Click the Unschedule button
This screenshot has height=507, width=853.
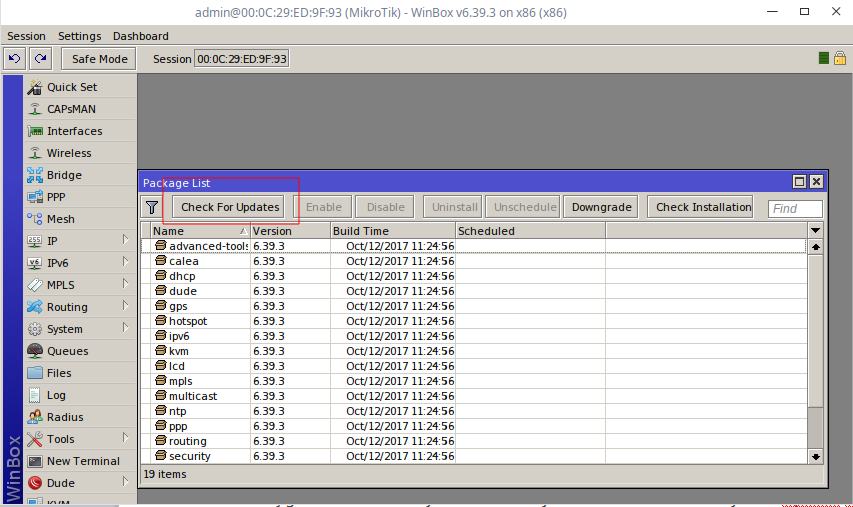pos(524,207)
